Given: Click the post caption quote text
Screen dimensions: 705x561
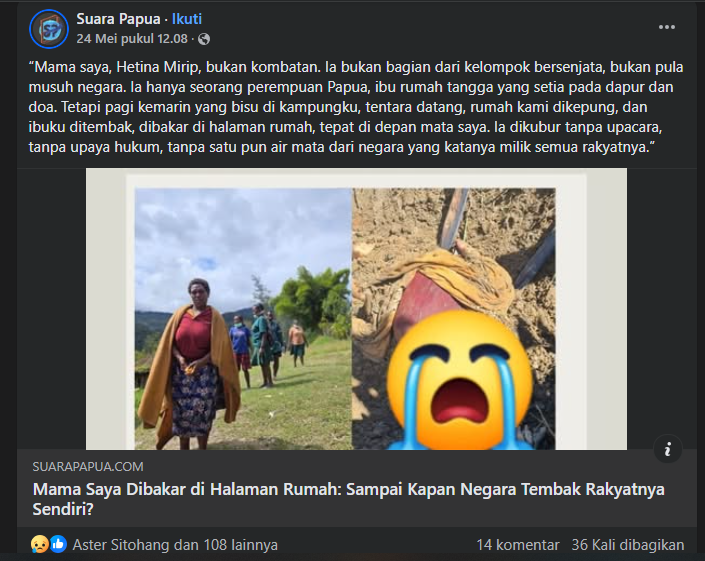Looking at the screenshot, I should [x=356, y=107].
